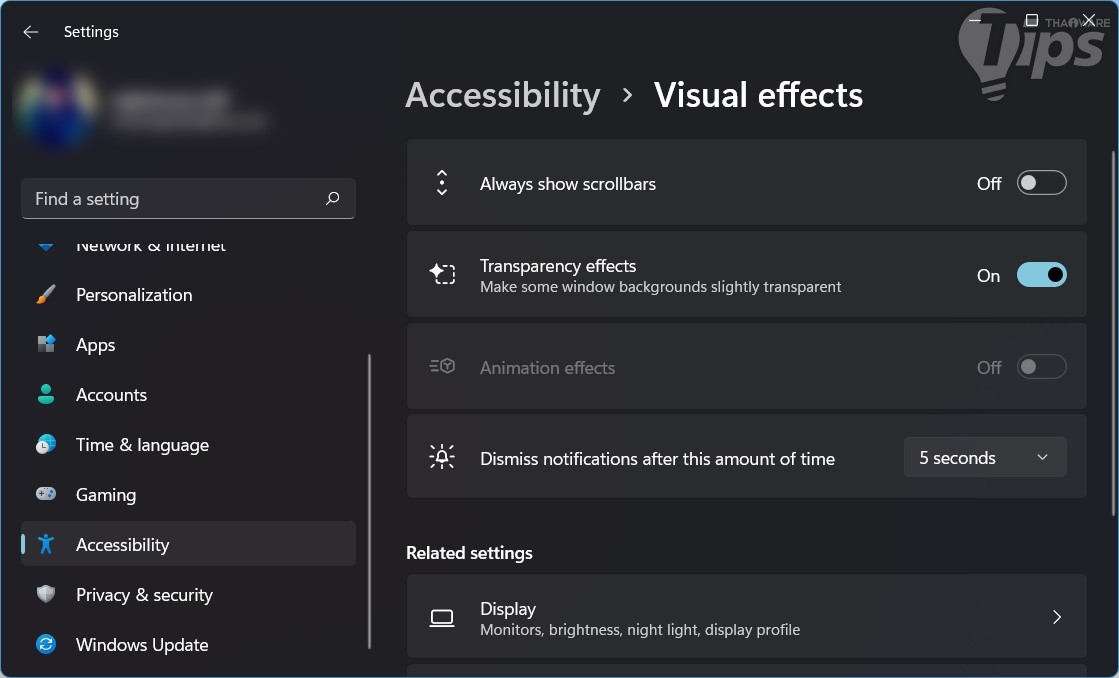
Task: Click the Windows Update sync icon
Action: coord(46,645)
